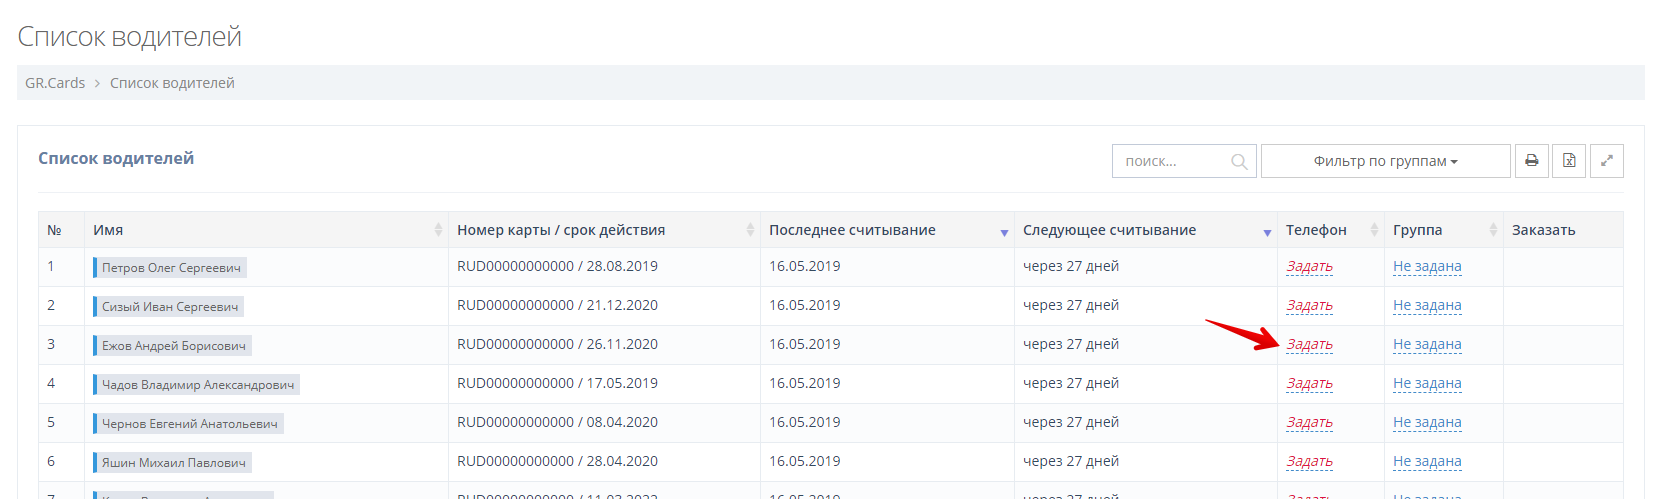1664x499 pixels.
Task: Set phone for Ежов Андрей Борисович
Action: (1309, 345)
